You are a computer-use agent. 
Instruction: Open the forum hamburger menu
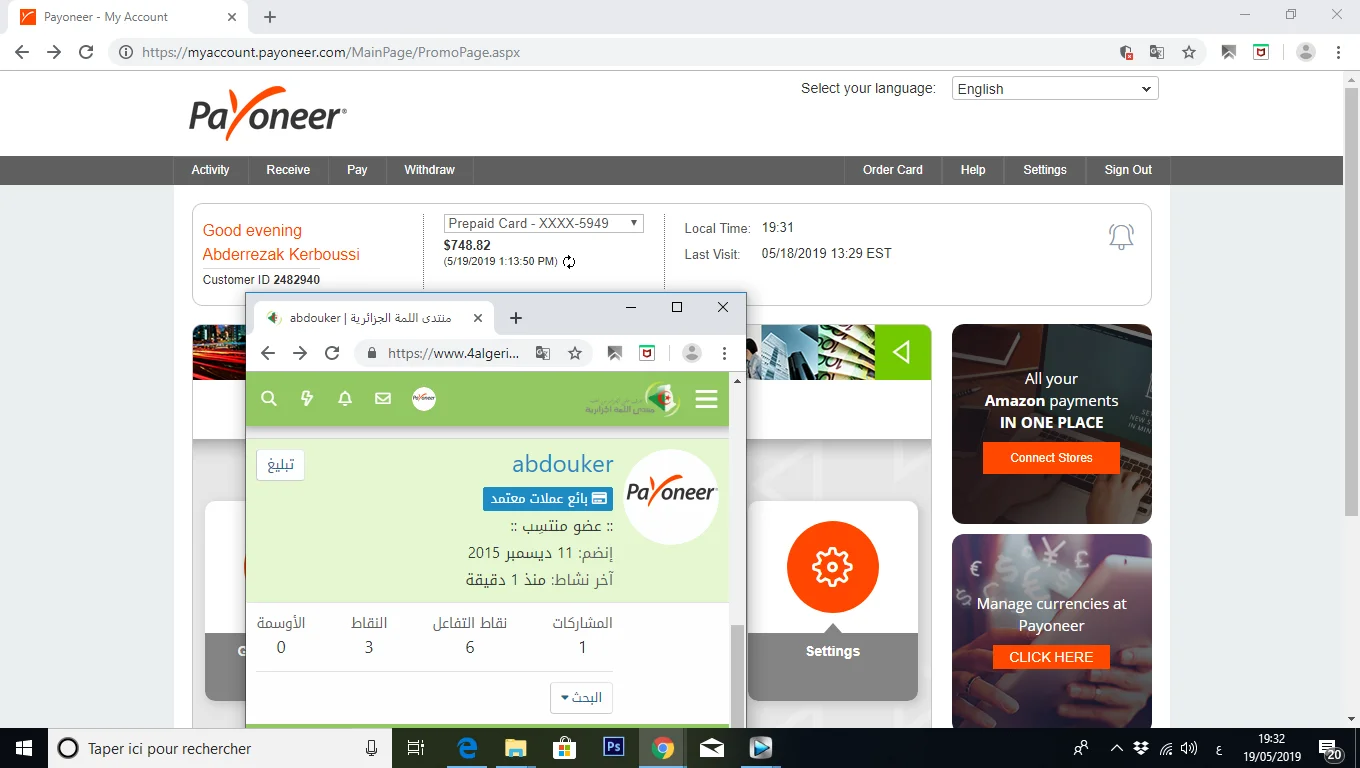[x=706, y=399]
